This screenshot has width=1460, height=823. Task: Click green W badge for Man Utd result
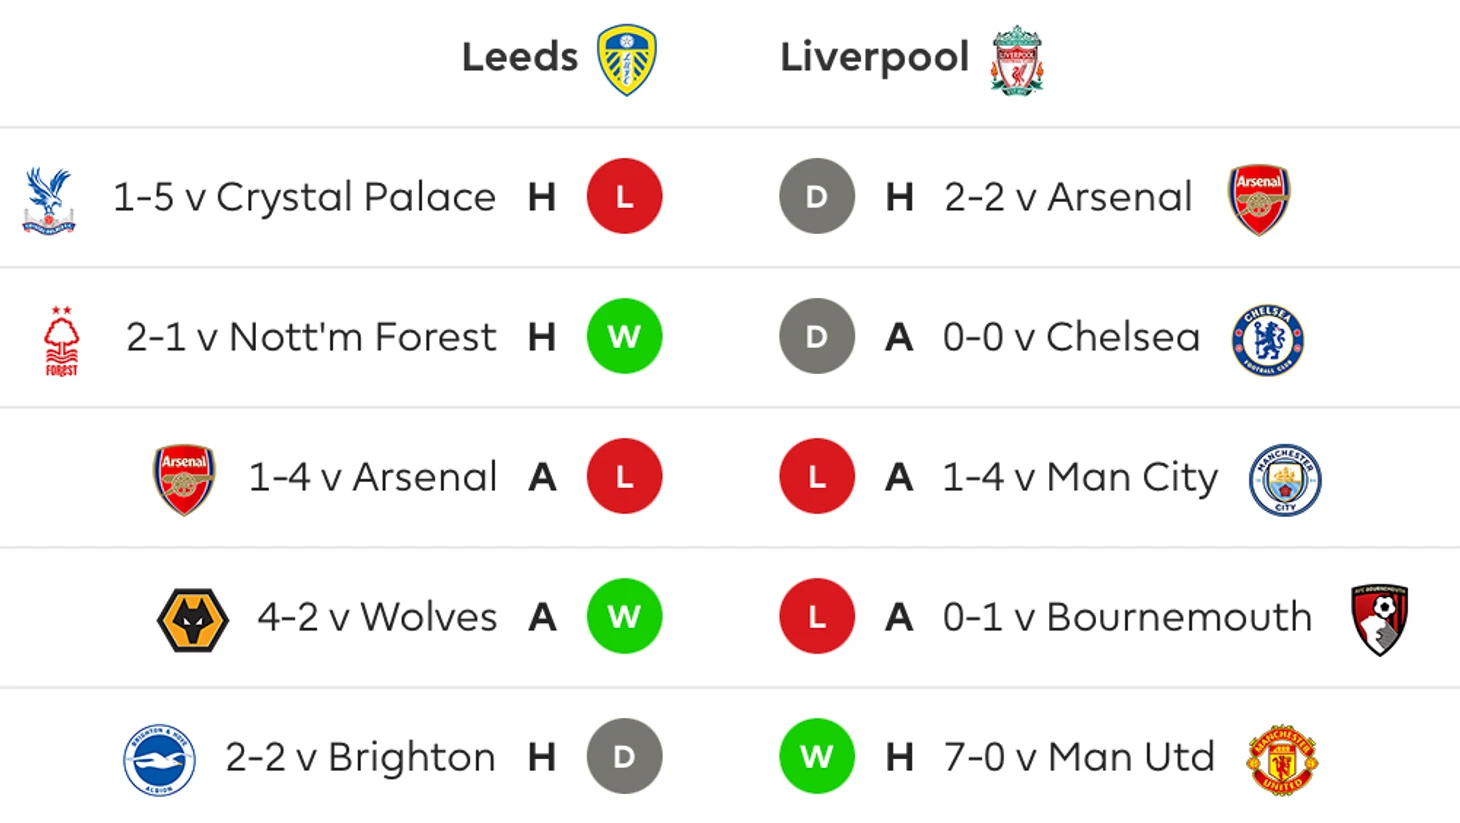pos(817,756)
